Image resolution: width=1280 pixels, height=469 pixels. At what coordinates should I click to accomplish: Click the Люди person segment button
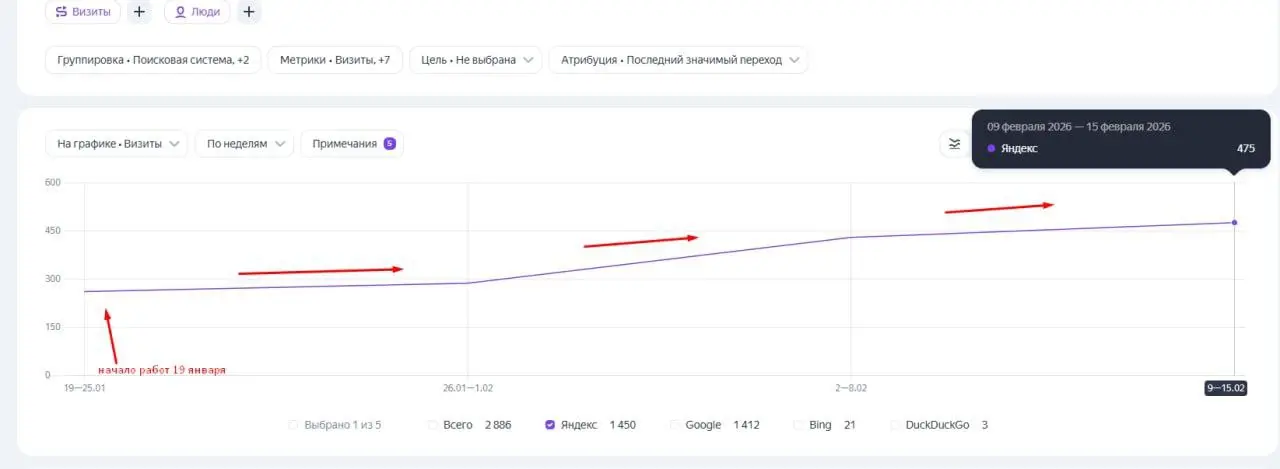197,12
